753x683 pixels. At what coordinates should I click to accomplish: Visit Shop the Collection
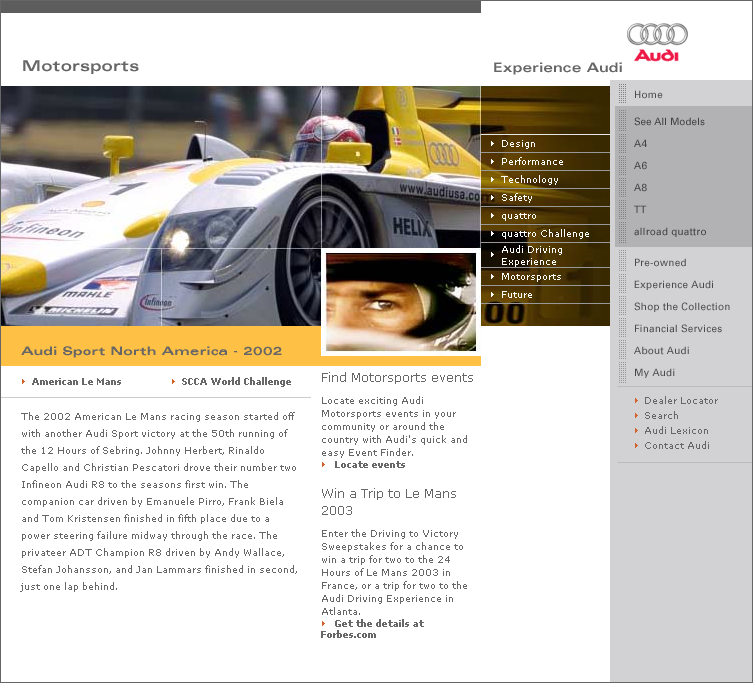(681, 306)
